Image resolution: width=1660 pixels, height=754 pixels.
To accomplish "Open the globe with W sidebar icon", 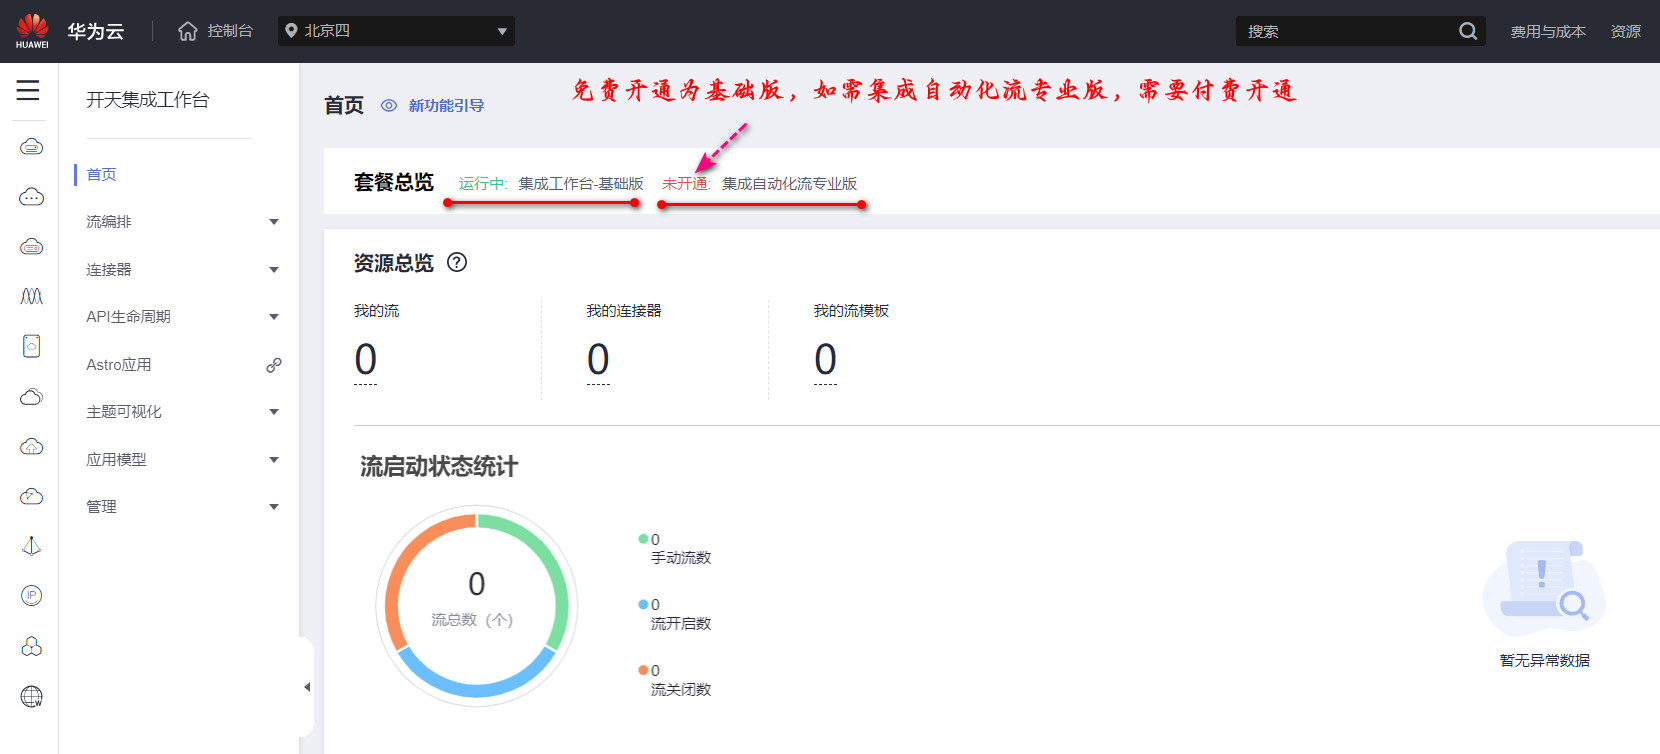I will [x=32, y=697].
